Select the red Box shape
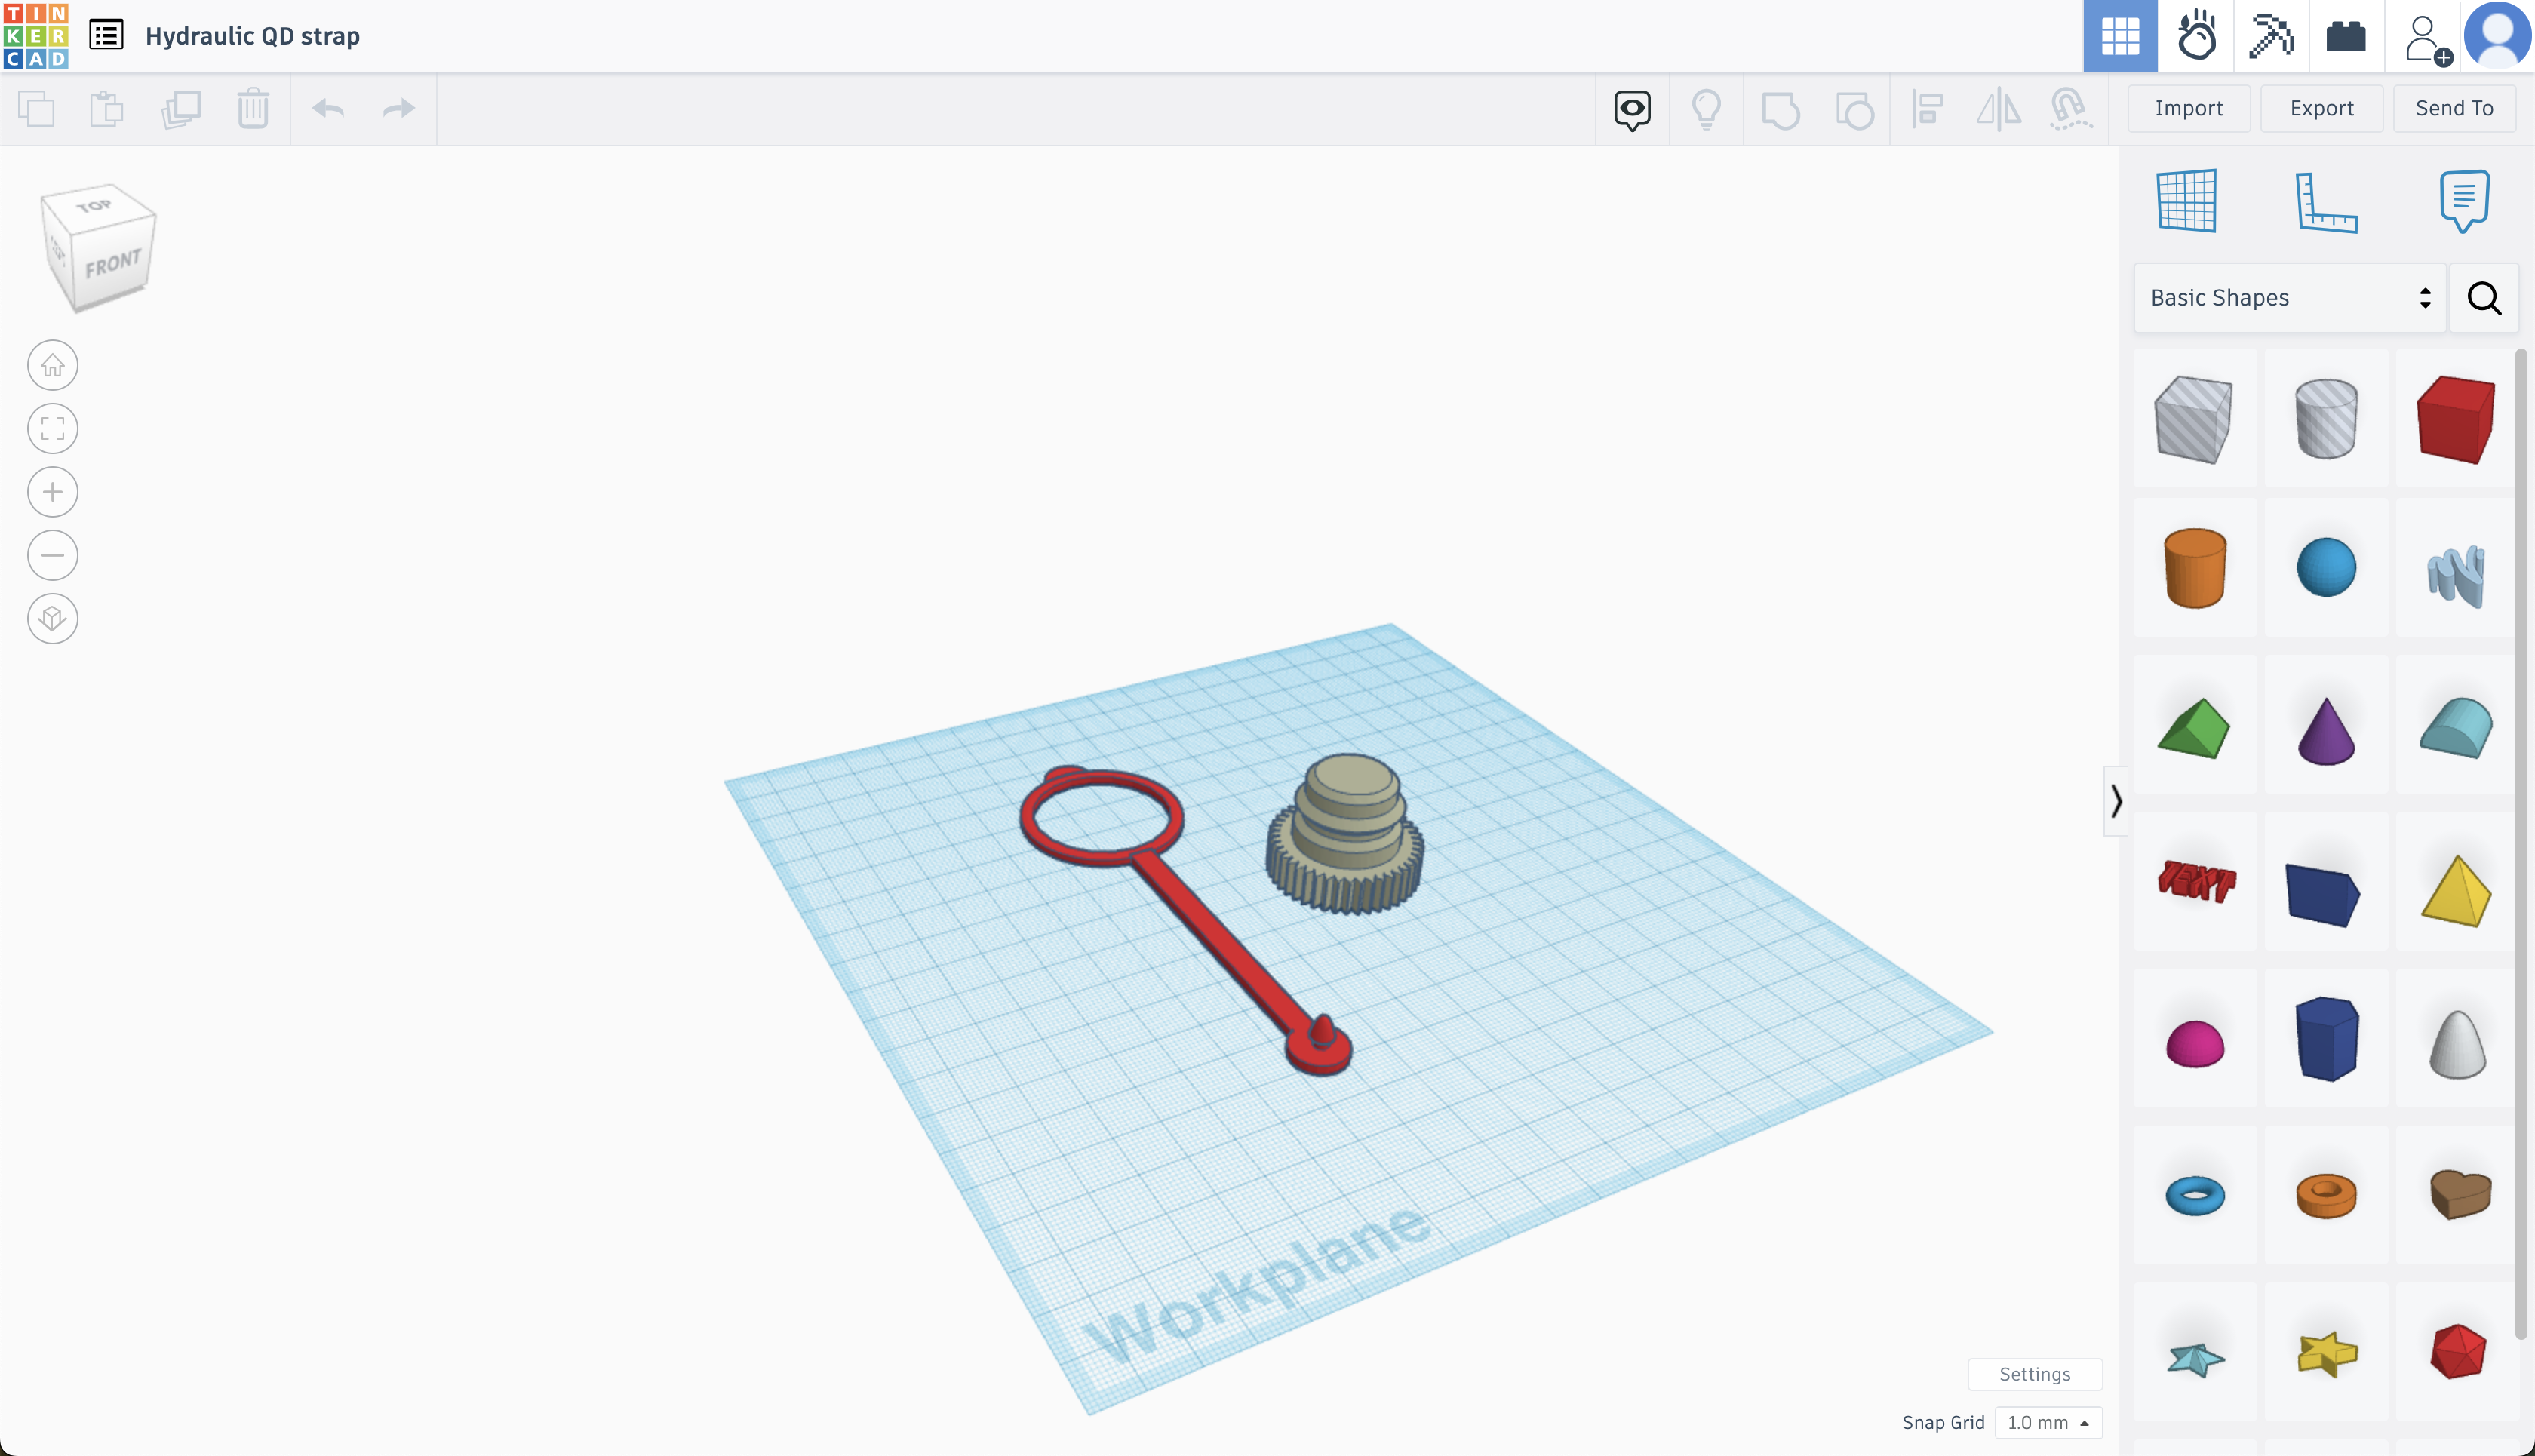Viewport: 2535px width, 1456px height. click(x=2455, y=420)
